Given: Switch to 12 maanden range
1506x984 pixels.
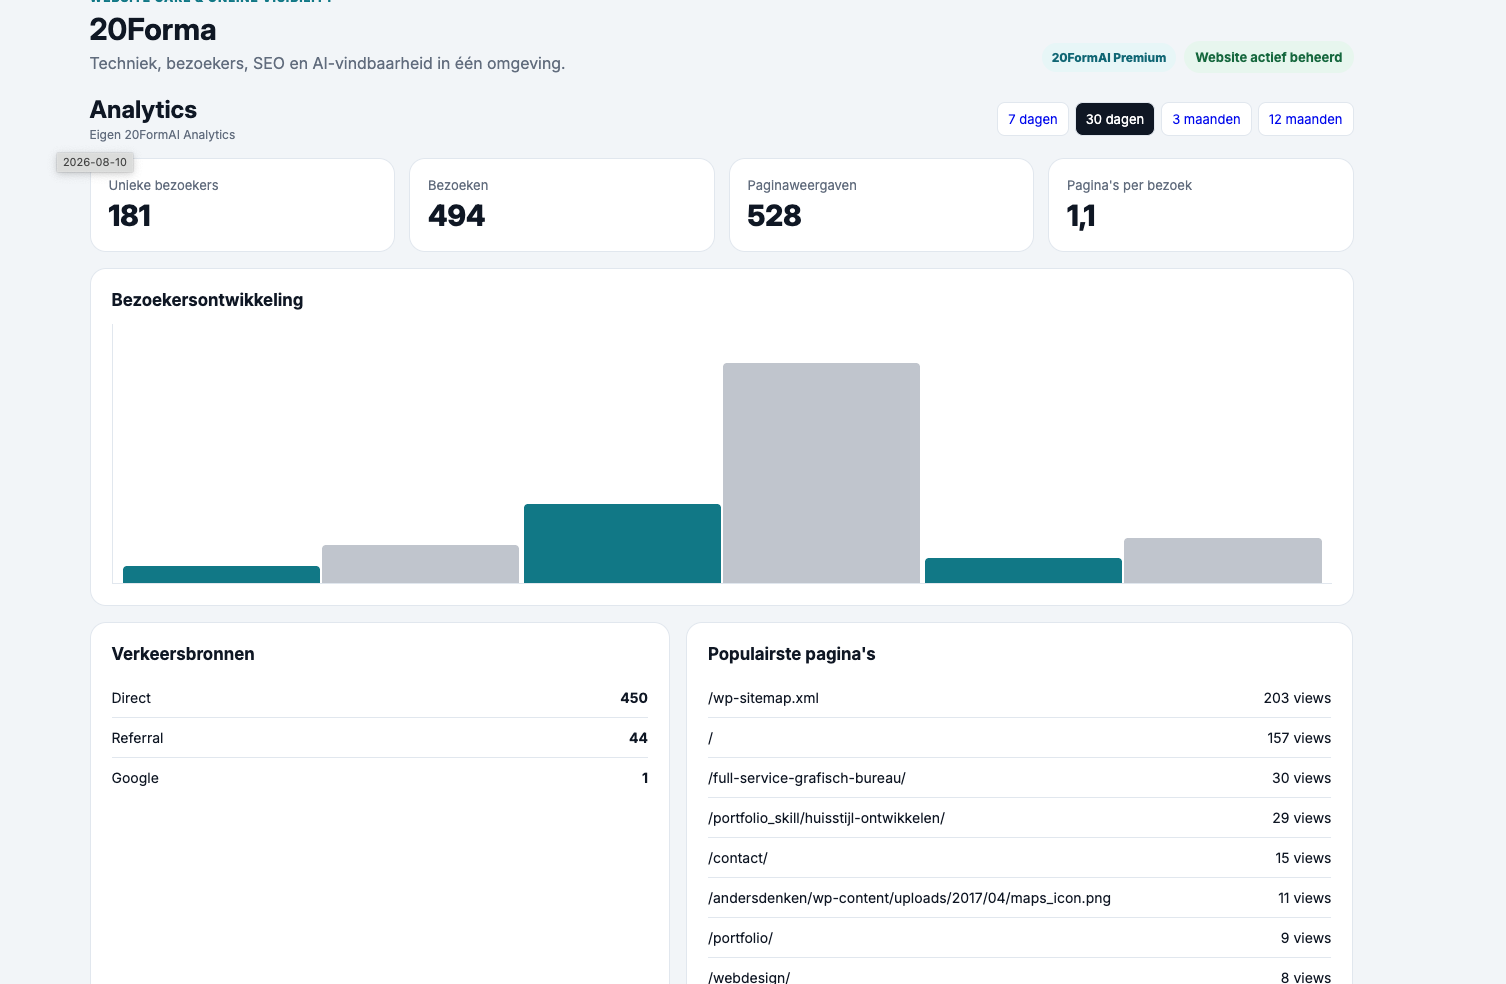Looking at the screenshot, I should (x=1305, y=119).
